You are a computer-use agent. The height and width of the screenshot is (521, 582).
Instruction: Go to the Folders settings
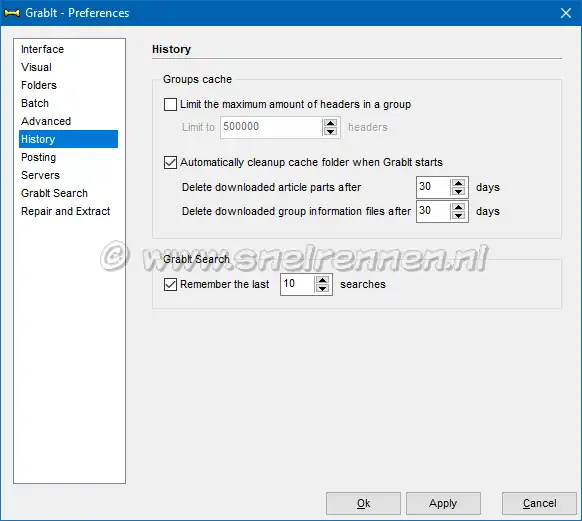tap(39, 85)
